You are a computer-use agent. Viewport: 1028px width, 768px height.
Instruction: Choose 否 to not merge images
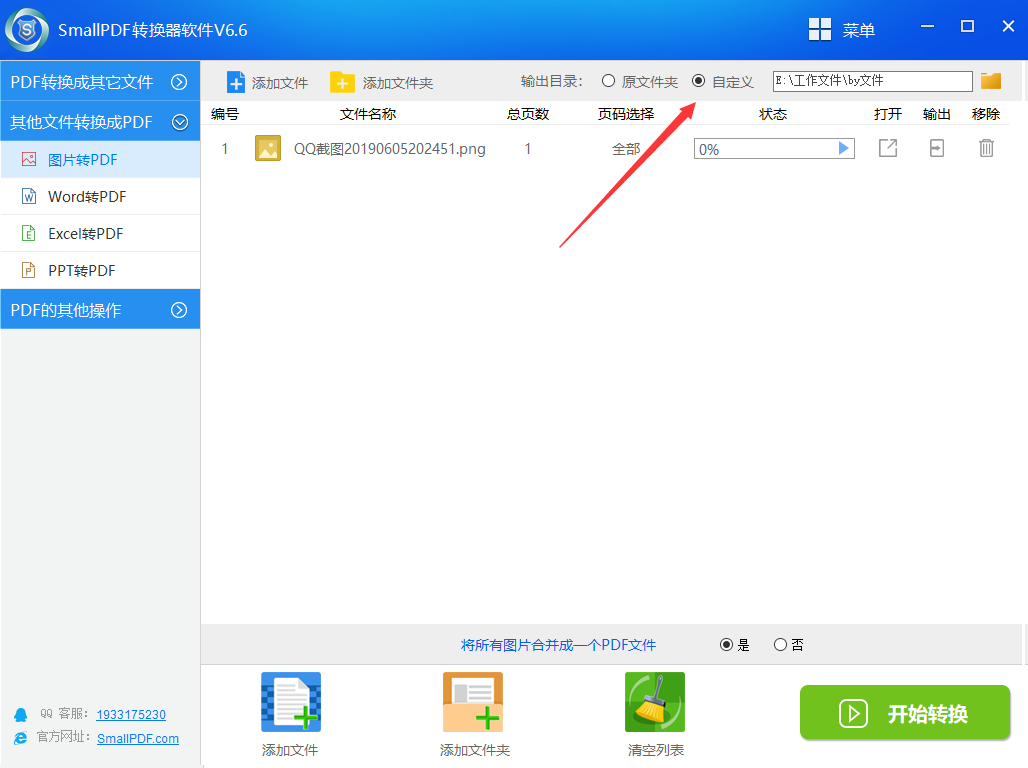pos(780,645)
